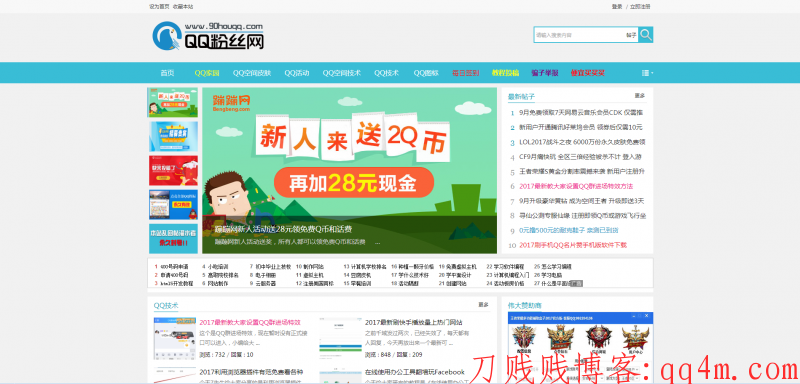
Task: Open the QQ活动 nav item
Action: pyautogui.click(x=297, y=73)
